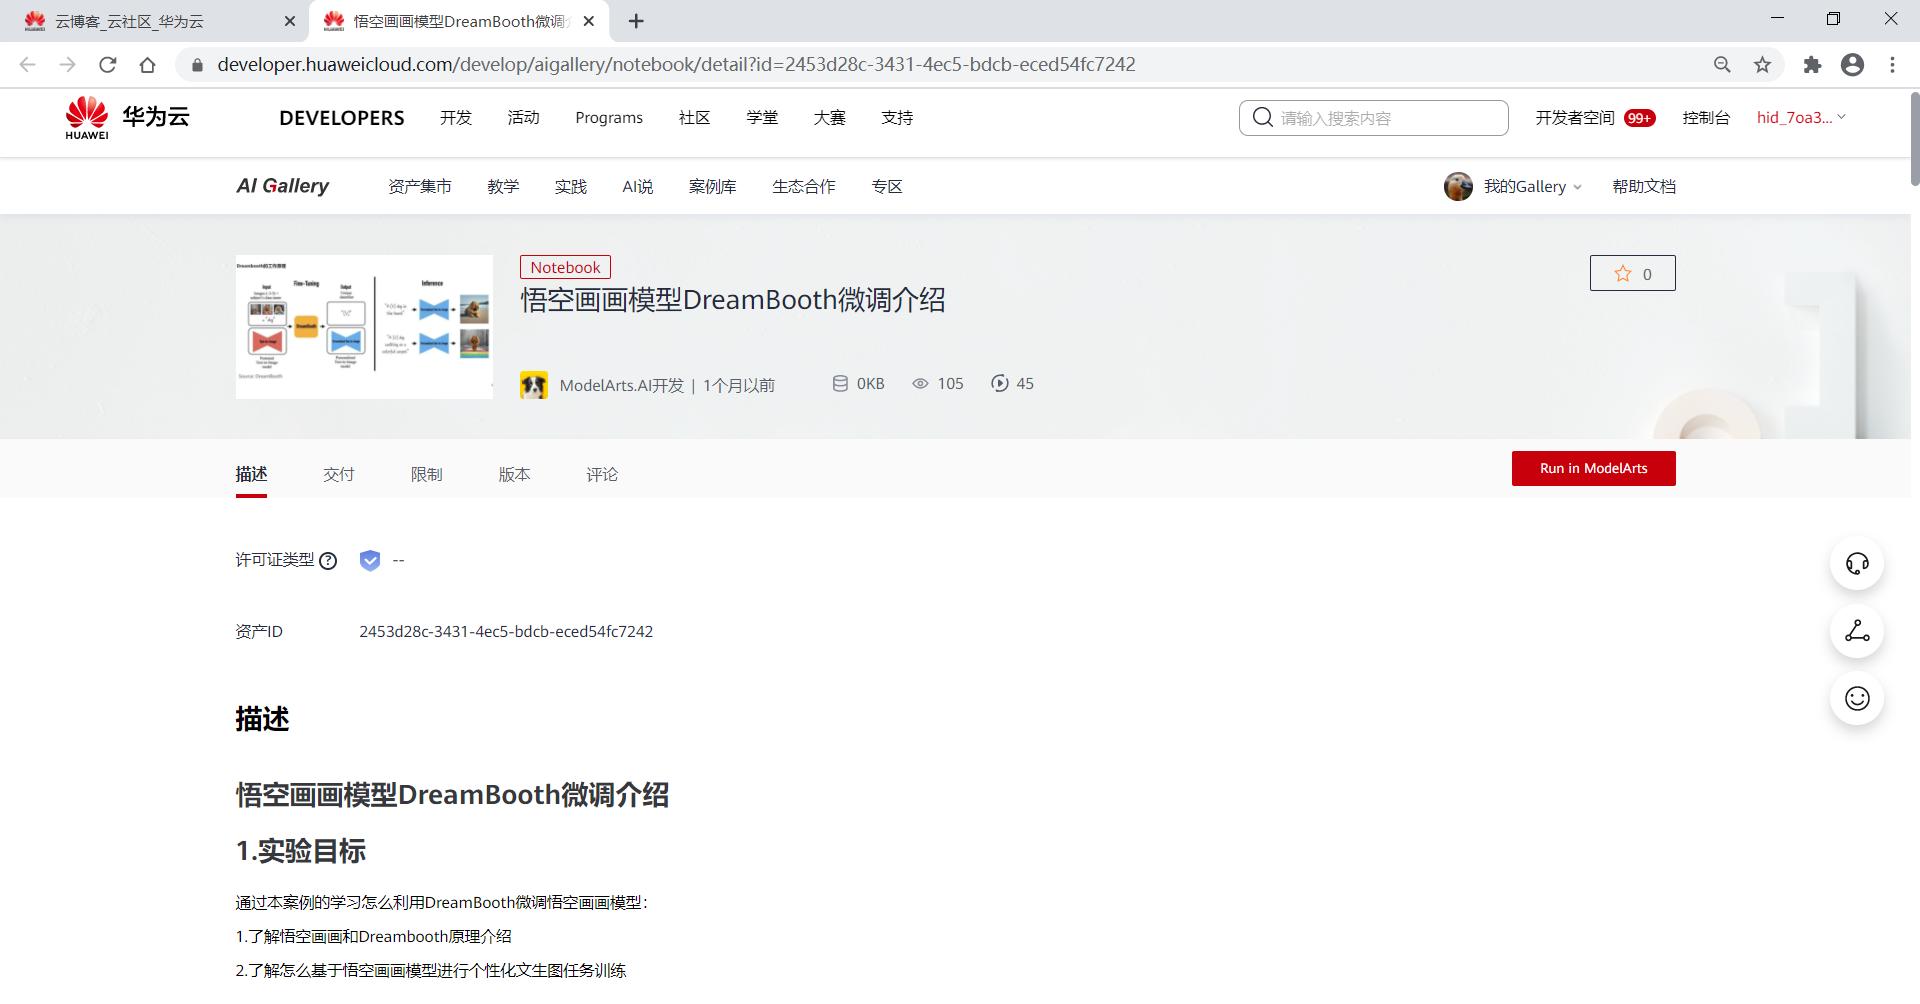Click the ModelArts author avatar icon

point(534,385)
